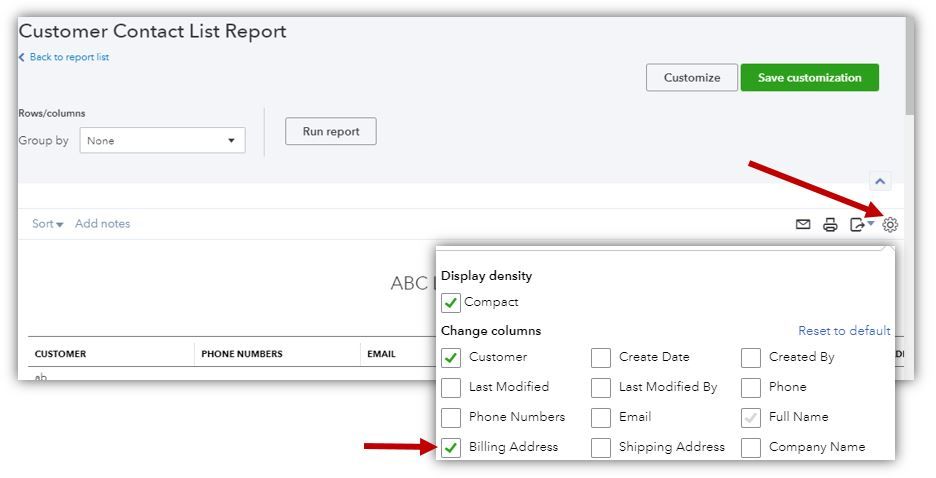Check the Shipping Address column checkbox
The height and width of the screenshot is (478, 936).
[601, 447]
